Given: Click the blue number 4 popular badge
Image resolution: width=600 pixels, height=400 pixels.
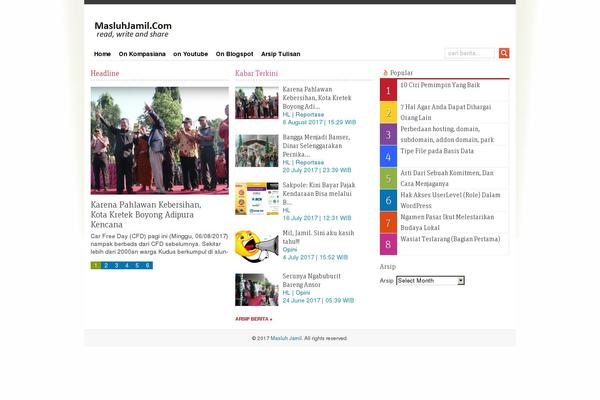Looking at the screenshot, I should coord(388,156).
